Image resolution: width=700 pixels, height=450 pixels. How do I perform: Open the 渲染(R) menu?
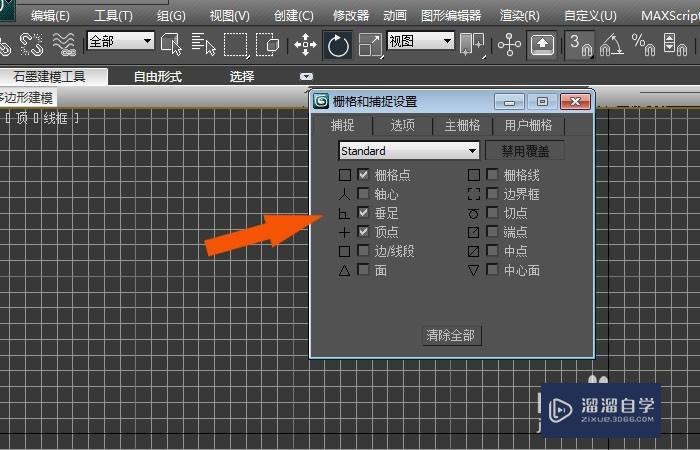click(x=520, y=16)
